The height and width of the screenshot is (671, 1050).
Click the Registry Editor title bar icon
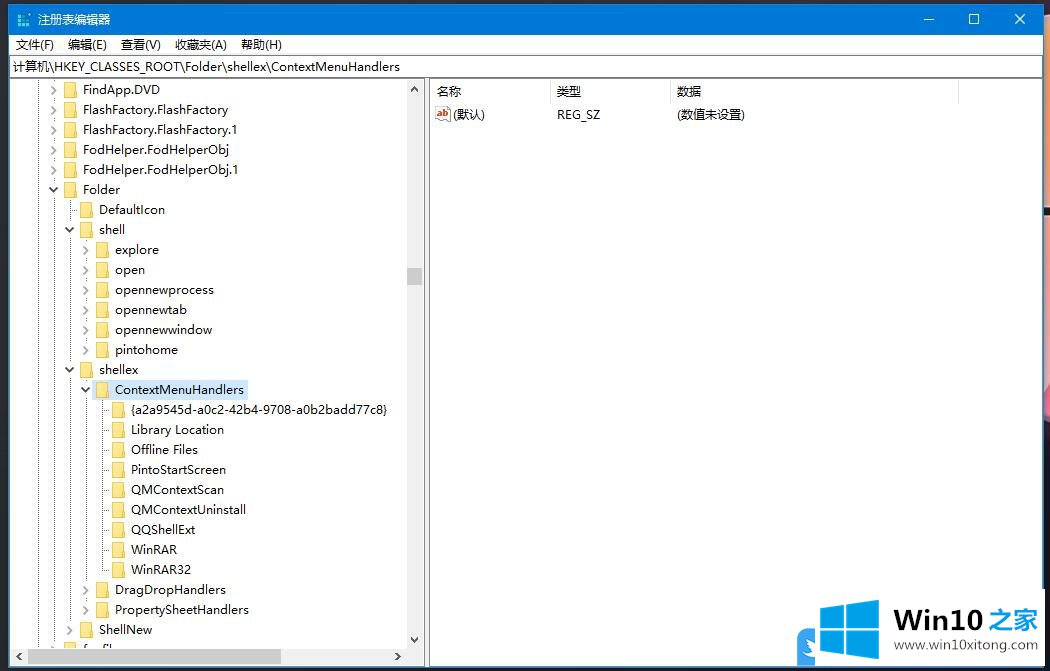click(23, 19)
